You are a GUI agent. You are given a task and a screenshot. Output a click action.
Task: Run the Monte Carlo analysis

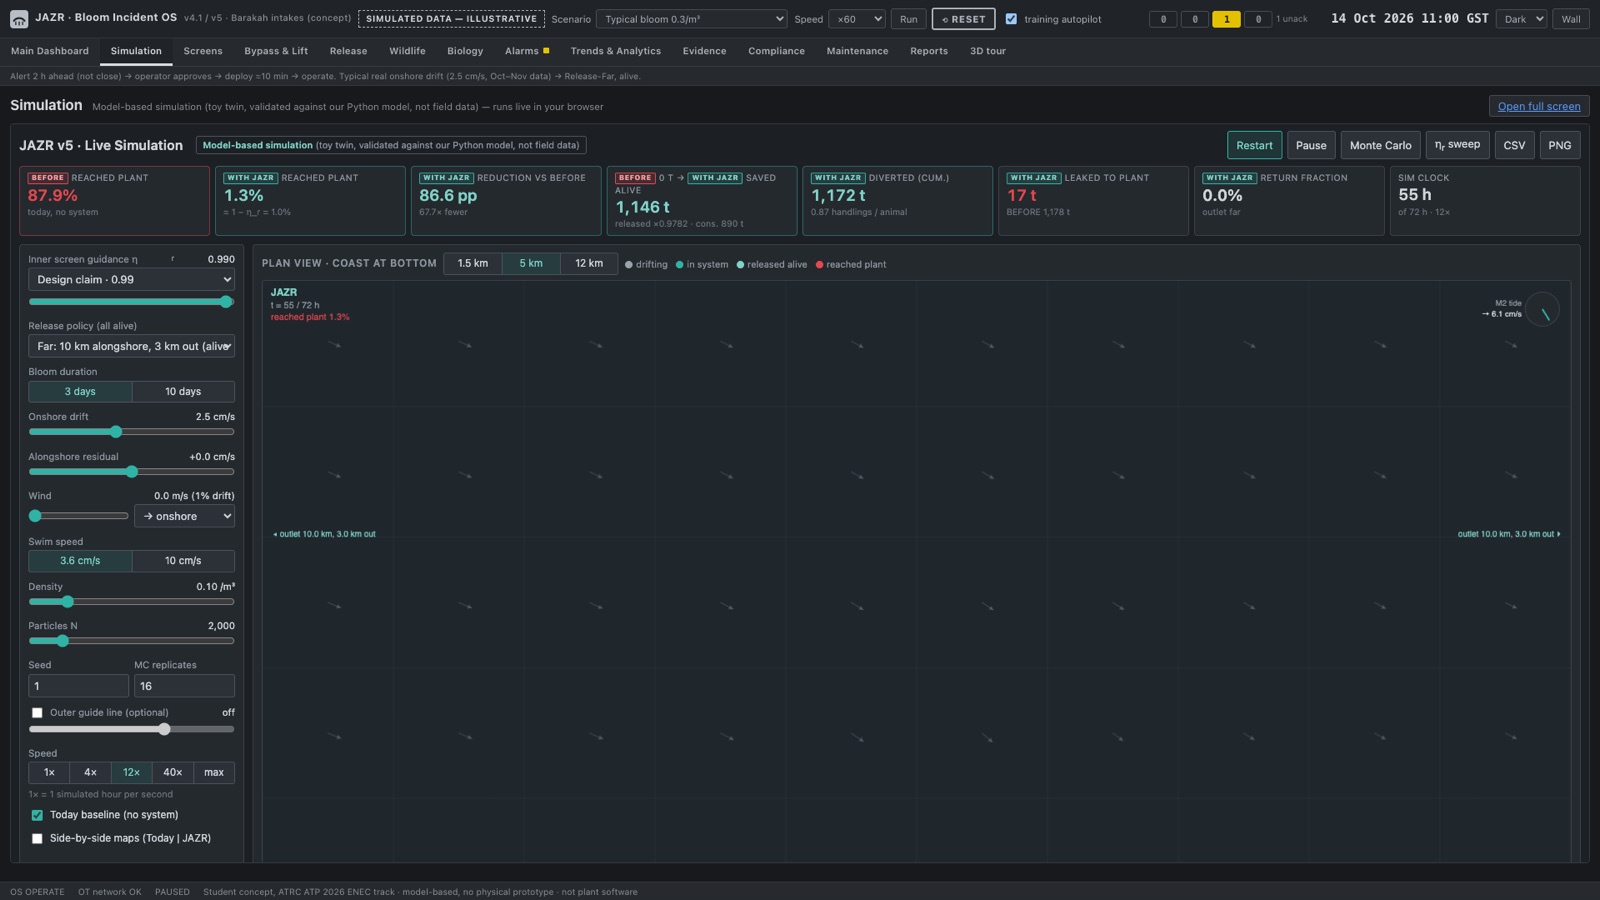click(1380, 145)
